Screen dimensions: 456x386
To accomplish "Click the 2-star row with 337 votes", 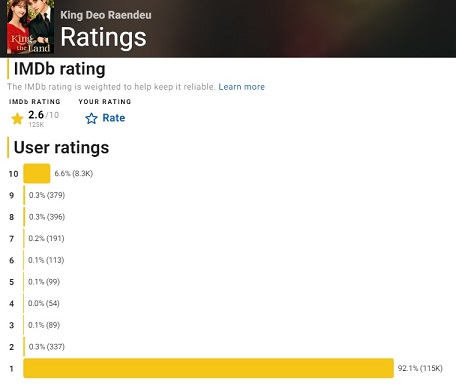I will click(37, 347).
